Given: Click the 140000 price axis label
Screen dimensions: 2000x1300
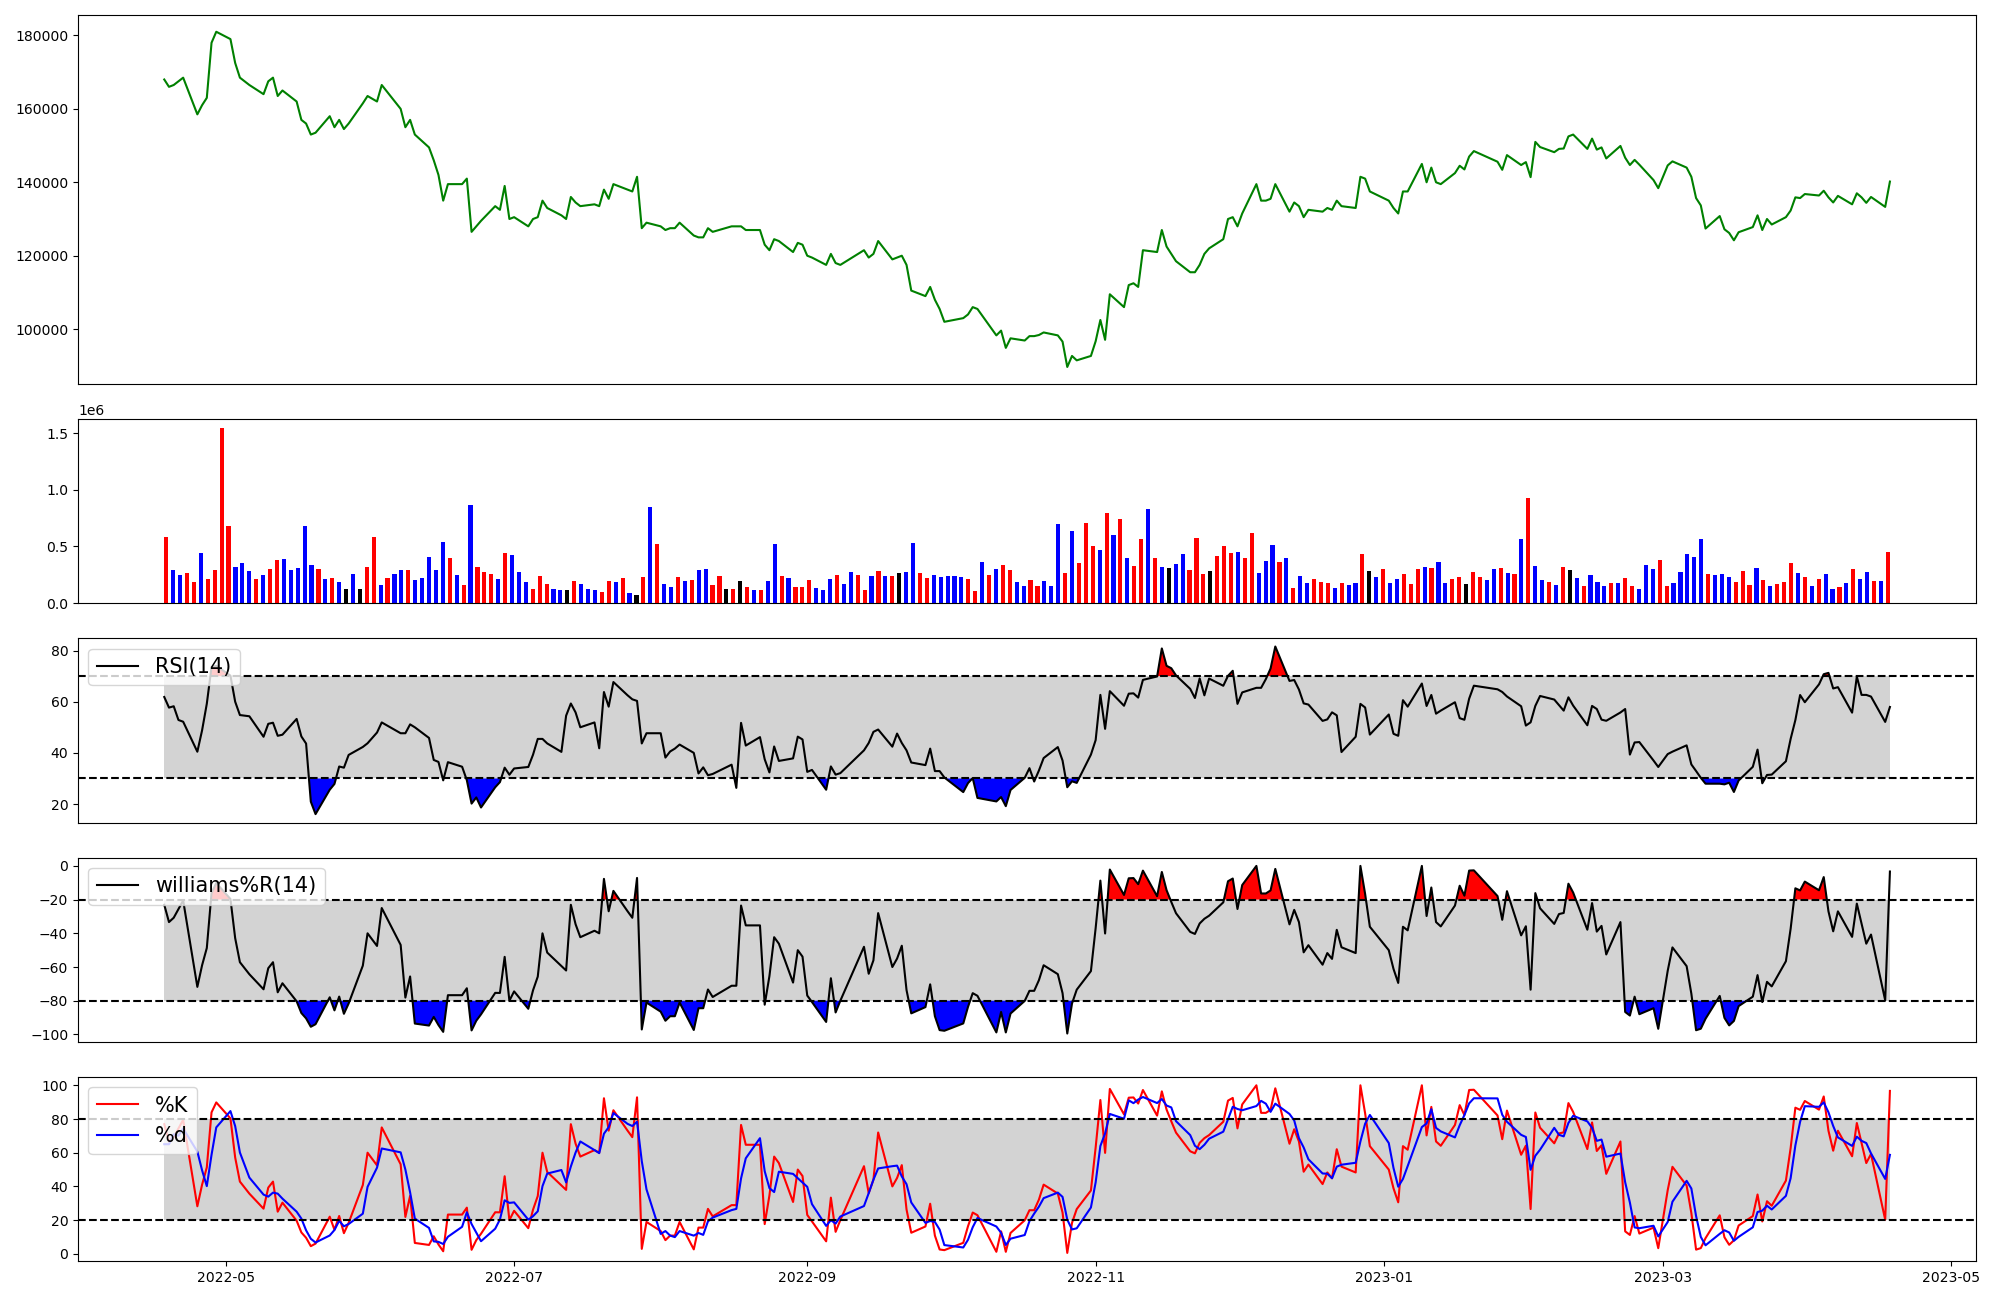Looking at the screenshot, I should 43,183.
